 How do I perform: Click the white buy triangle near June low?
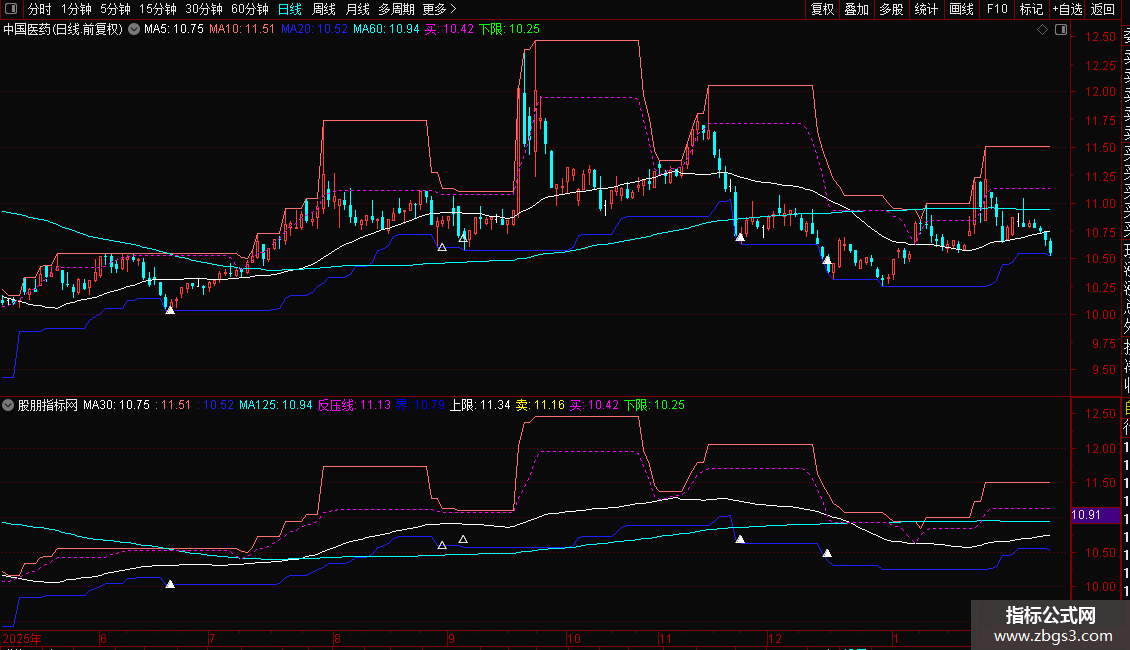coord(170,310)
